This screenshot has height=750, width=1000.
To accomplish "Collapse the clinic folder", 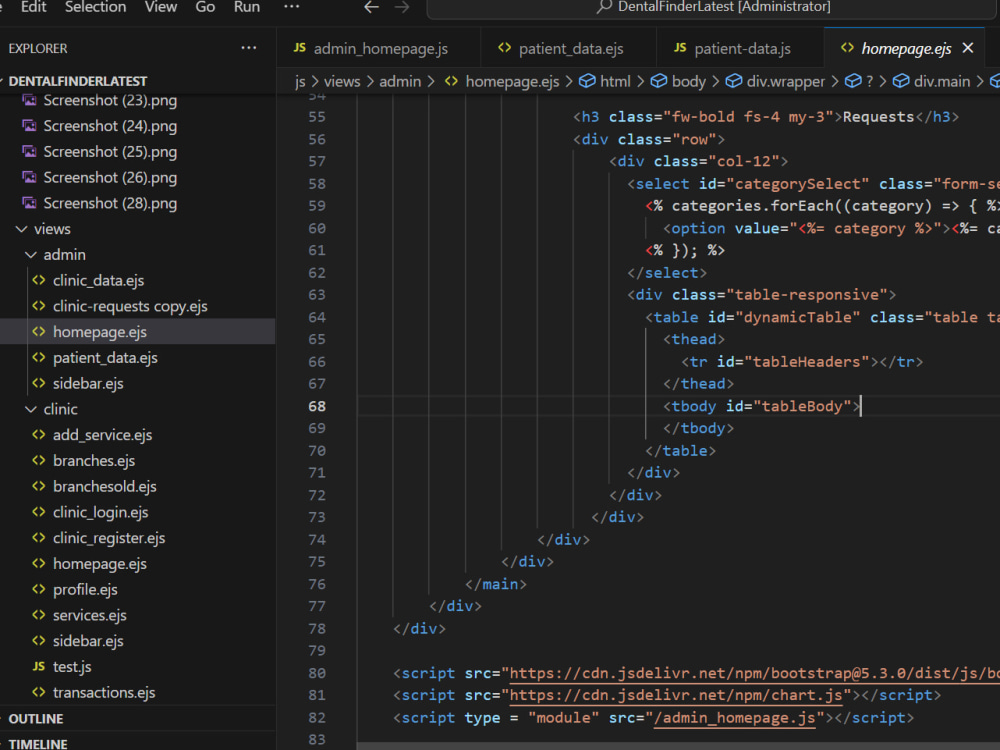I will (x=60, y=409).
